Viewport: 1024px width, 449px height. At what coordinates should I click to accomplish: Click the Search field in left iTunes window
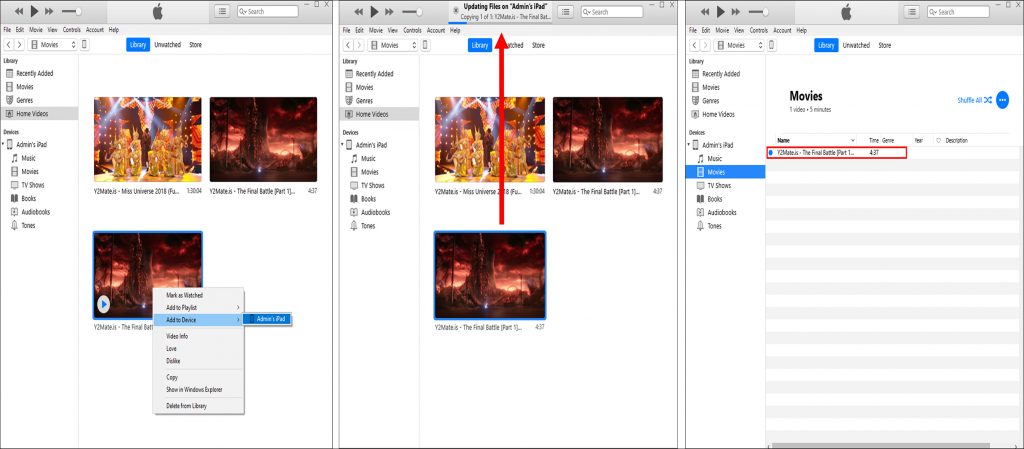268,11
